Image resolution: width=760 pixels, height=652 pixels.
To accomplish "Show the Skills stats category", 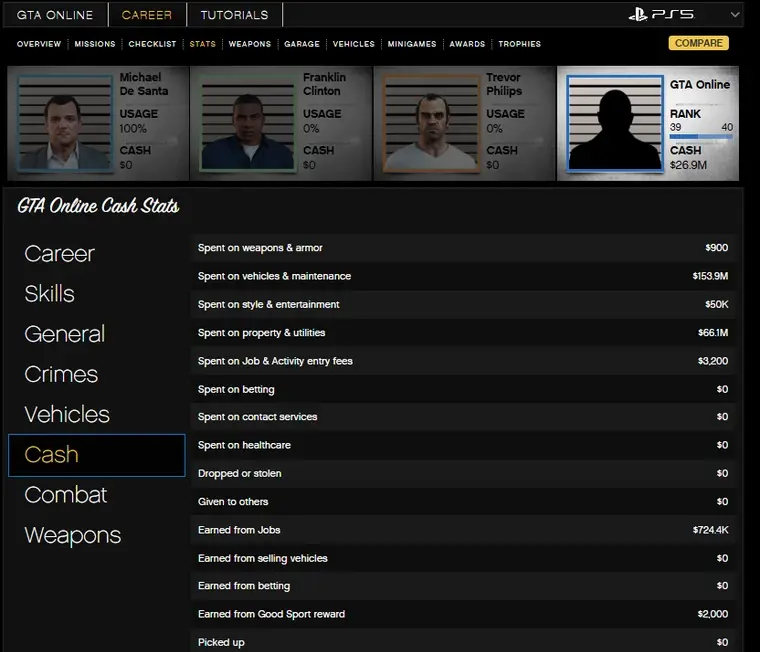I will click(49, 294).
